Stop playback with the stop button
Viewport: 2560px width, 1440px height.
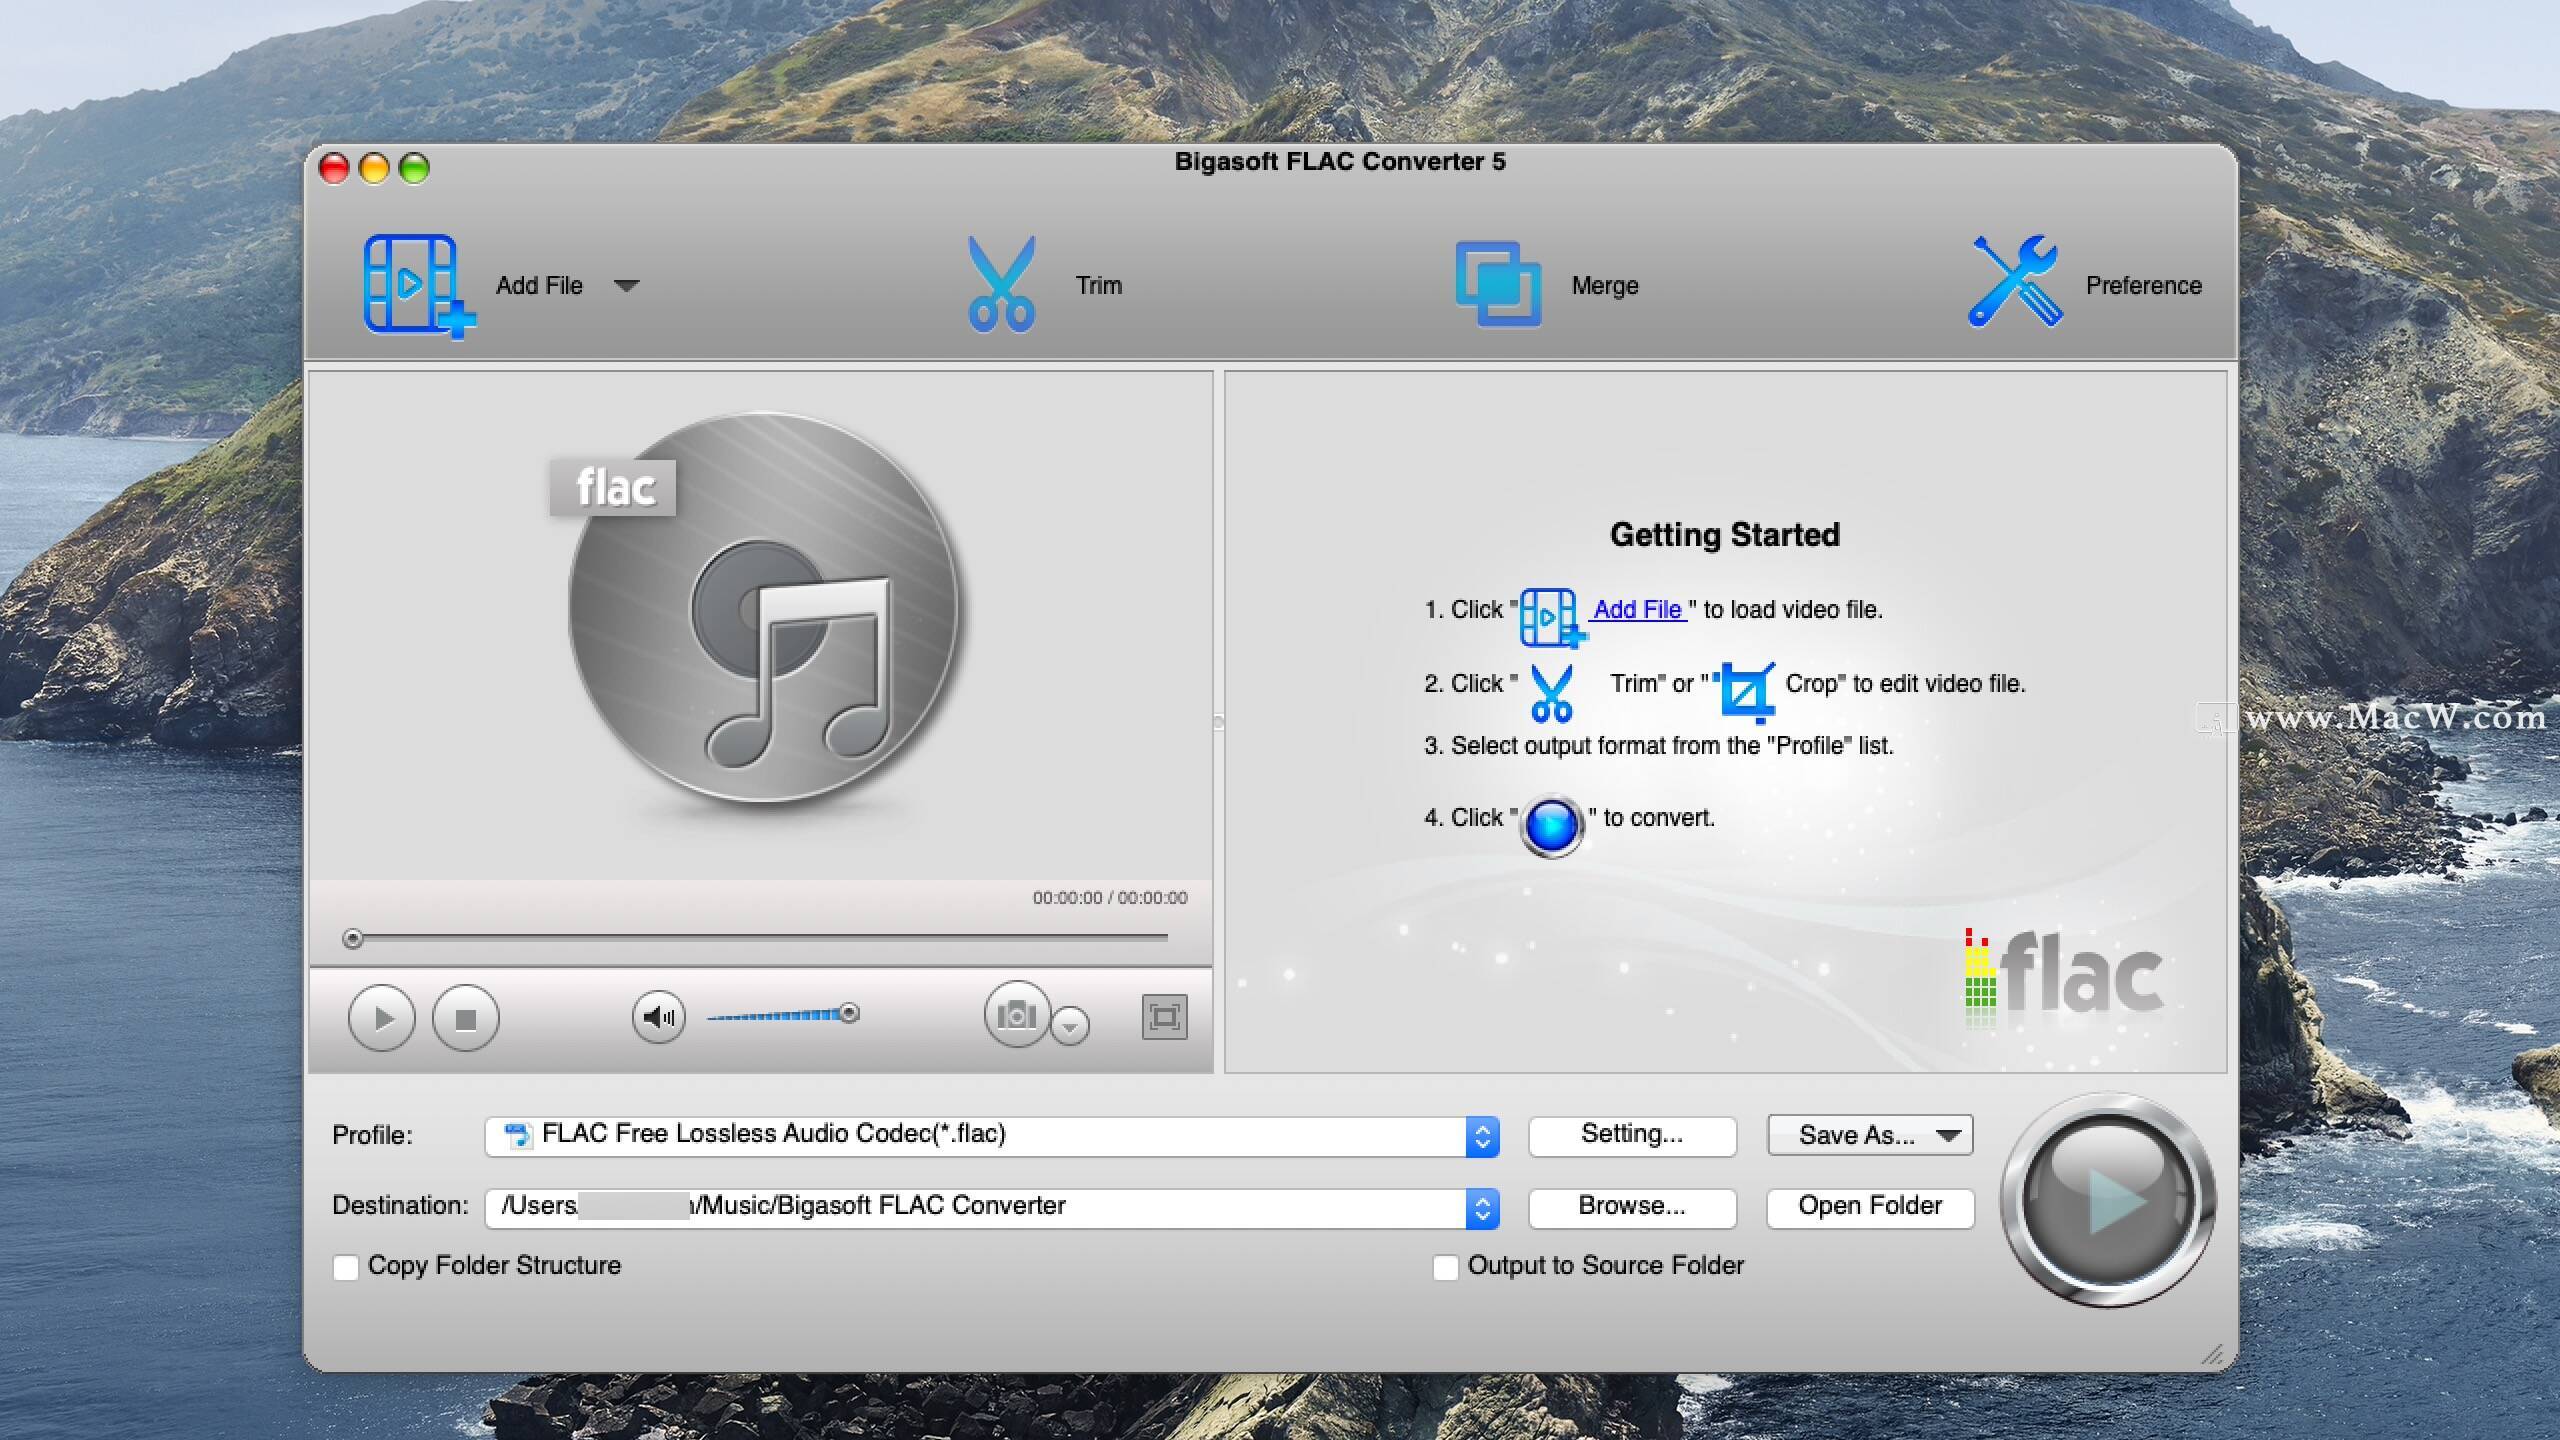[465, 1018]
